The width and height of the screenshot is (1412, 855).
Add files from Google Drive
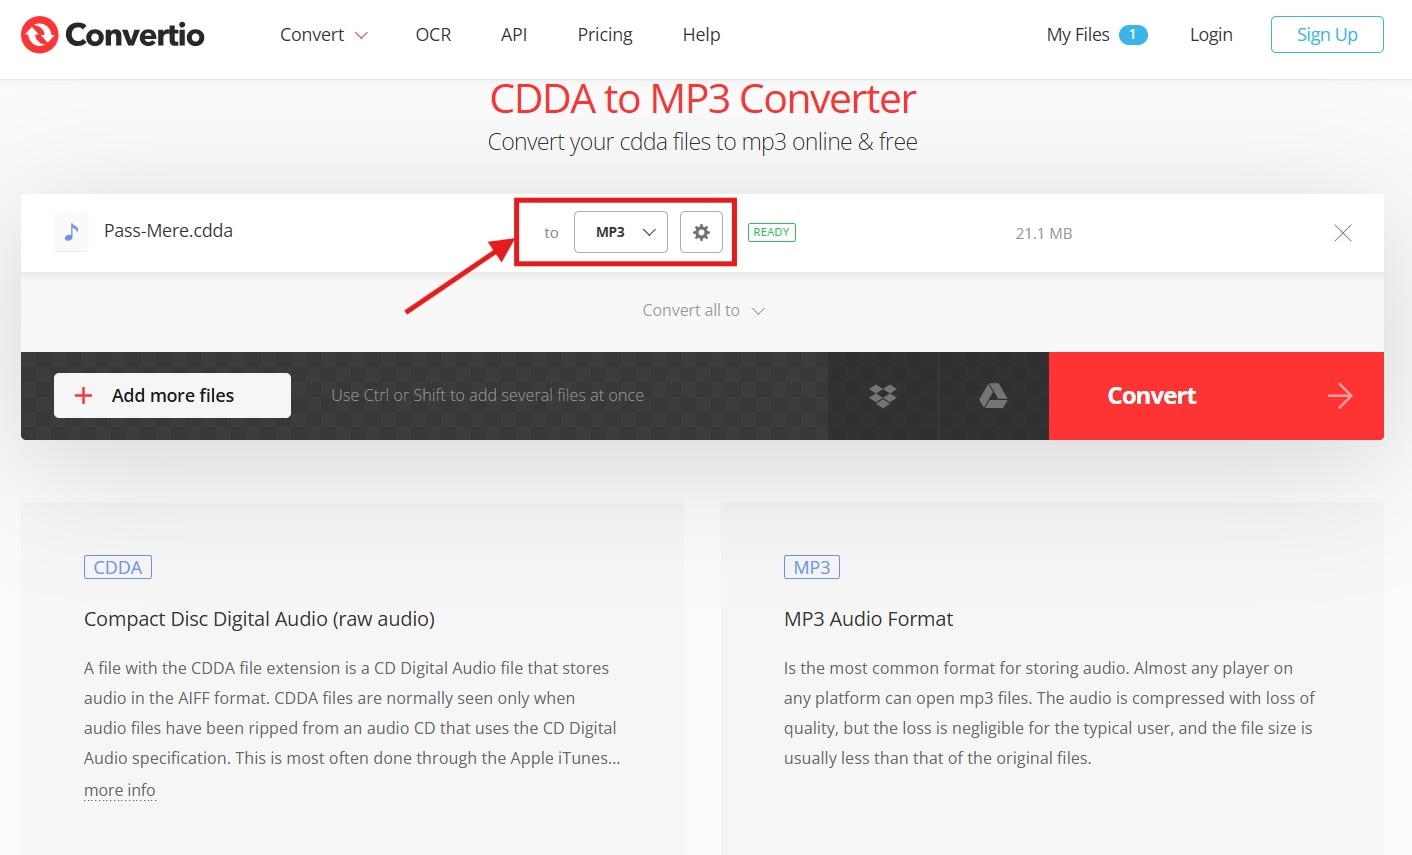pyautogui.click(x=993, y=396)
